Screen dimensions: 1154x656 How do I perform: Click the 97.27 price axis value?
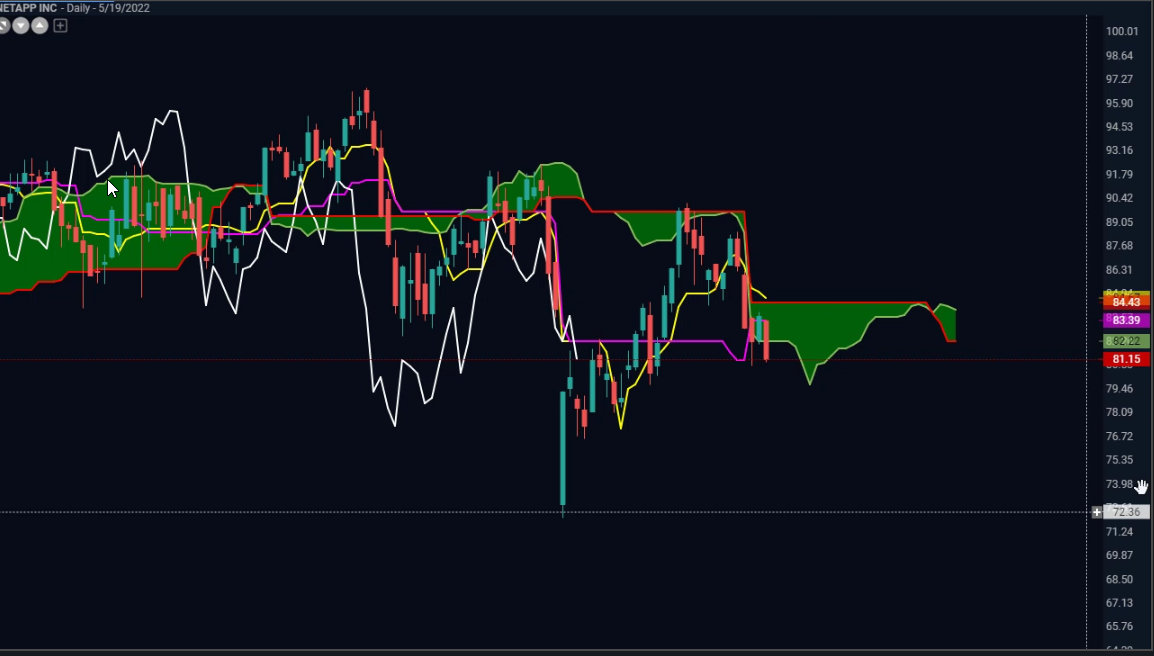(x=1119, y=79)
